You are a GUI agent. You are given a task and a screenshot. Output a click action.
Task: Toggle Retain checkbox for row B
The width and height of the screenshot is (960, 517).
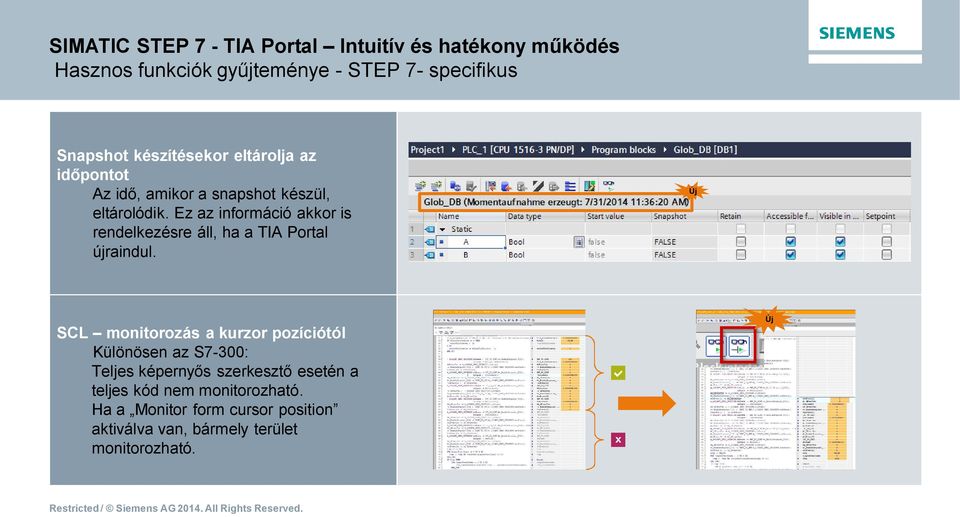(741, 255)
